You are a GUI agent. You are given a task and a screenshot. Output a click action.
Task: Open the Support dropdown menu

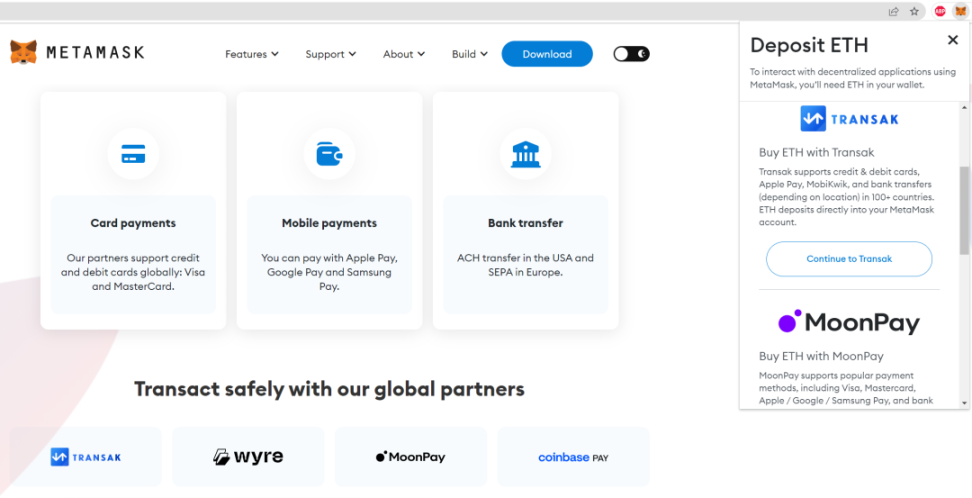coord(331,54)
